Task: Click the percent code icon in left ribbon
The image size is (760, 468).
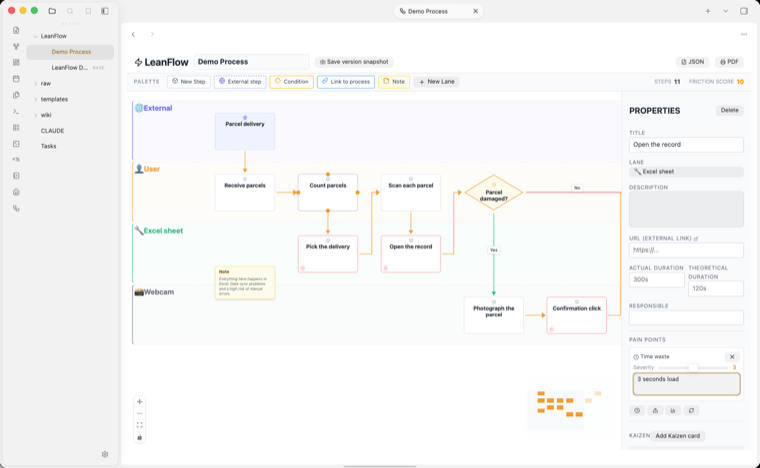Action: (x=16, y=159)
